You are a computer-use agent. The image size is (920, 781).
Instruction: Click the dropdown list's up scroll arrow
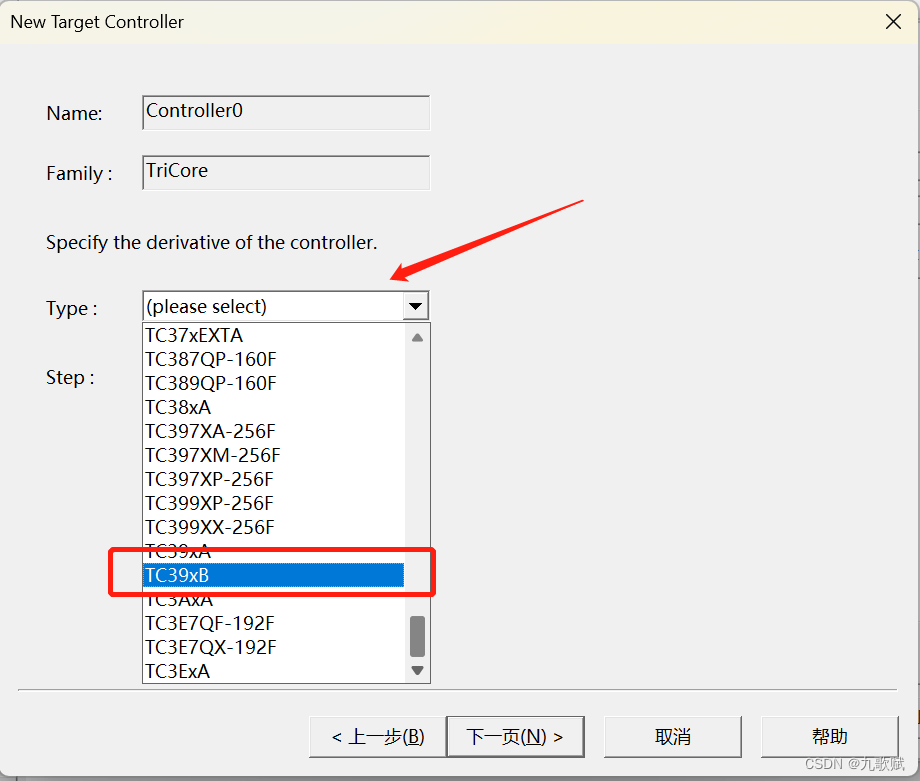[417, 338]
